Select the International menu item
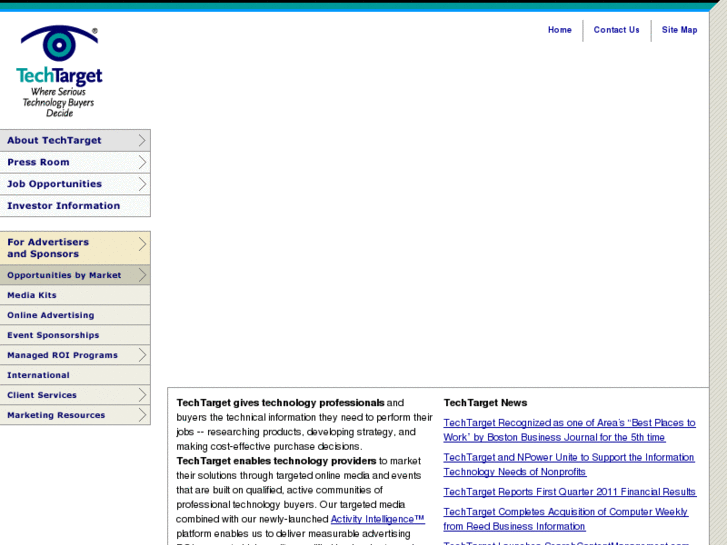The image size is (727, 545). click(x=75, y=375)
